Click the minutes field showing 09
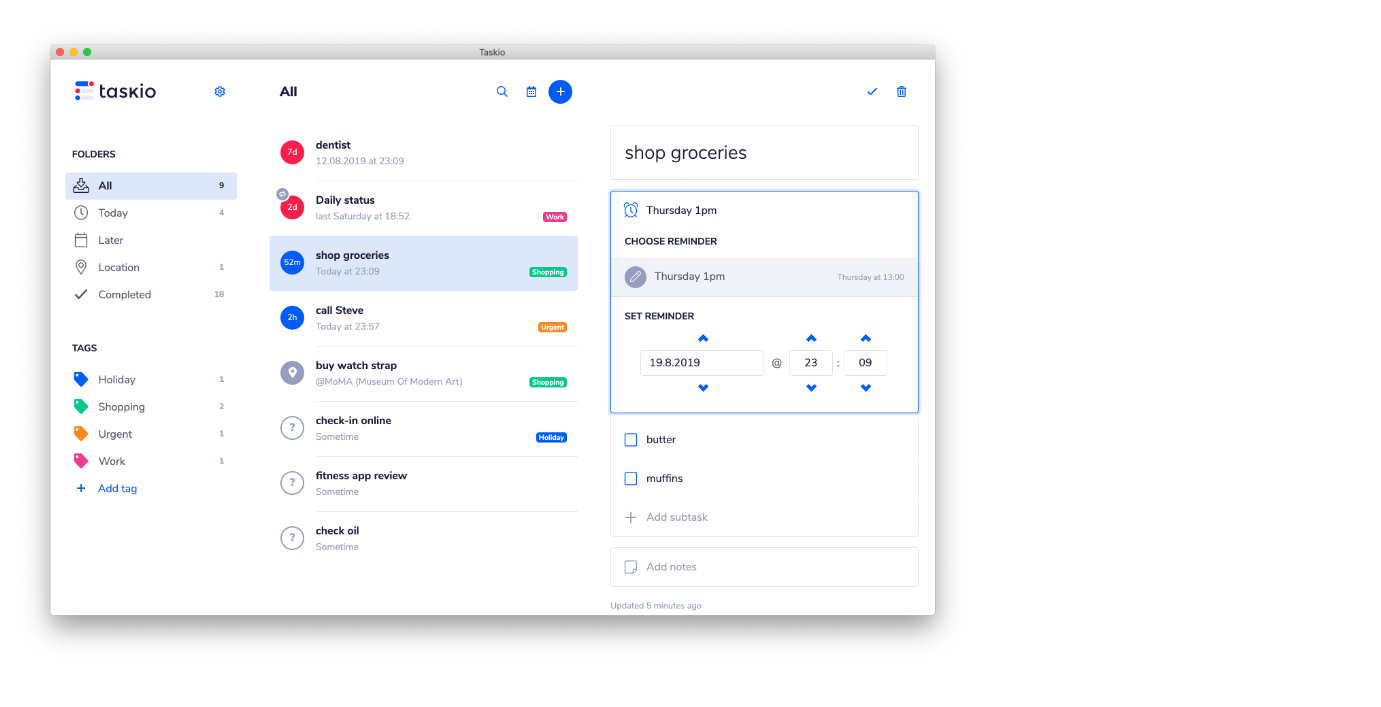 pyautogui.click(x=866, y=363)
